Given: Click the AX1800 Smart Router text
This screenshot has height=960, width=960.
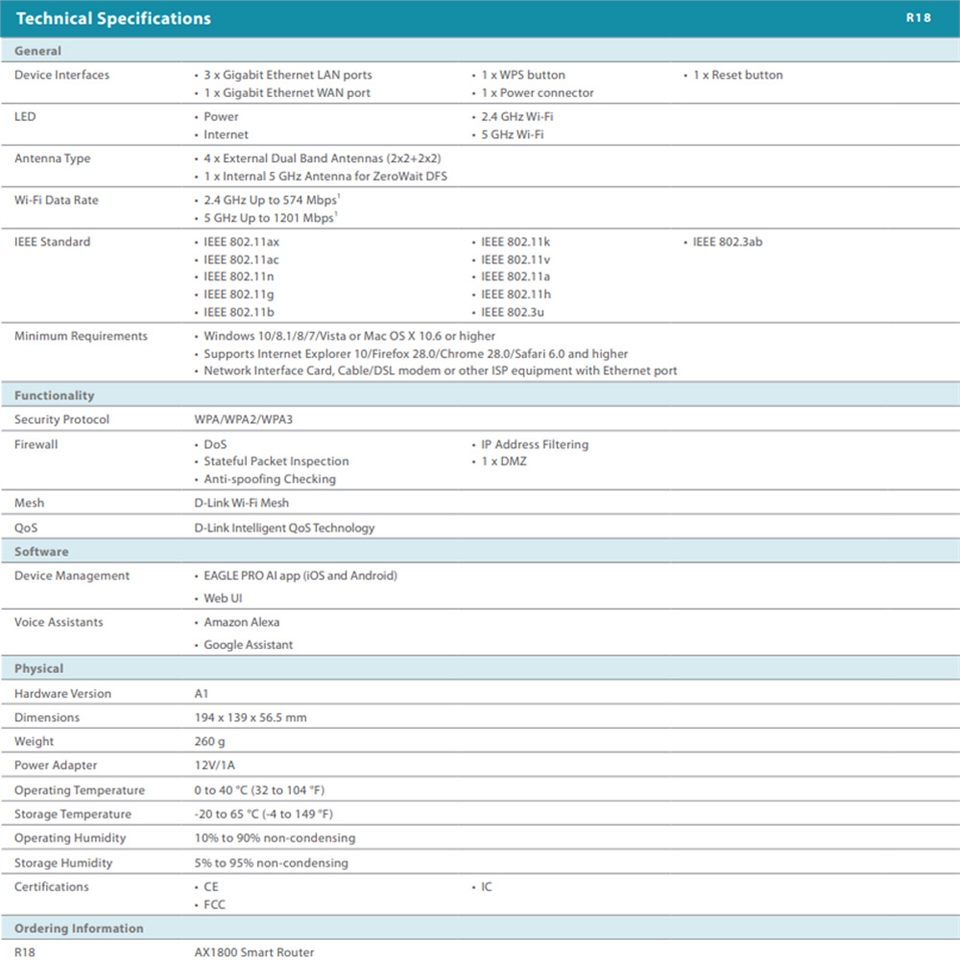Looking at the screenshot, I should (x=254, y=953).
